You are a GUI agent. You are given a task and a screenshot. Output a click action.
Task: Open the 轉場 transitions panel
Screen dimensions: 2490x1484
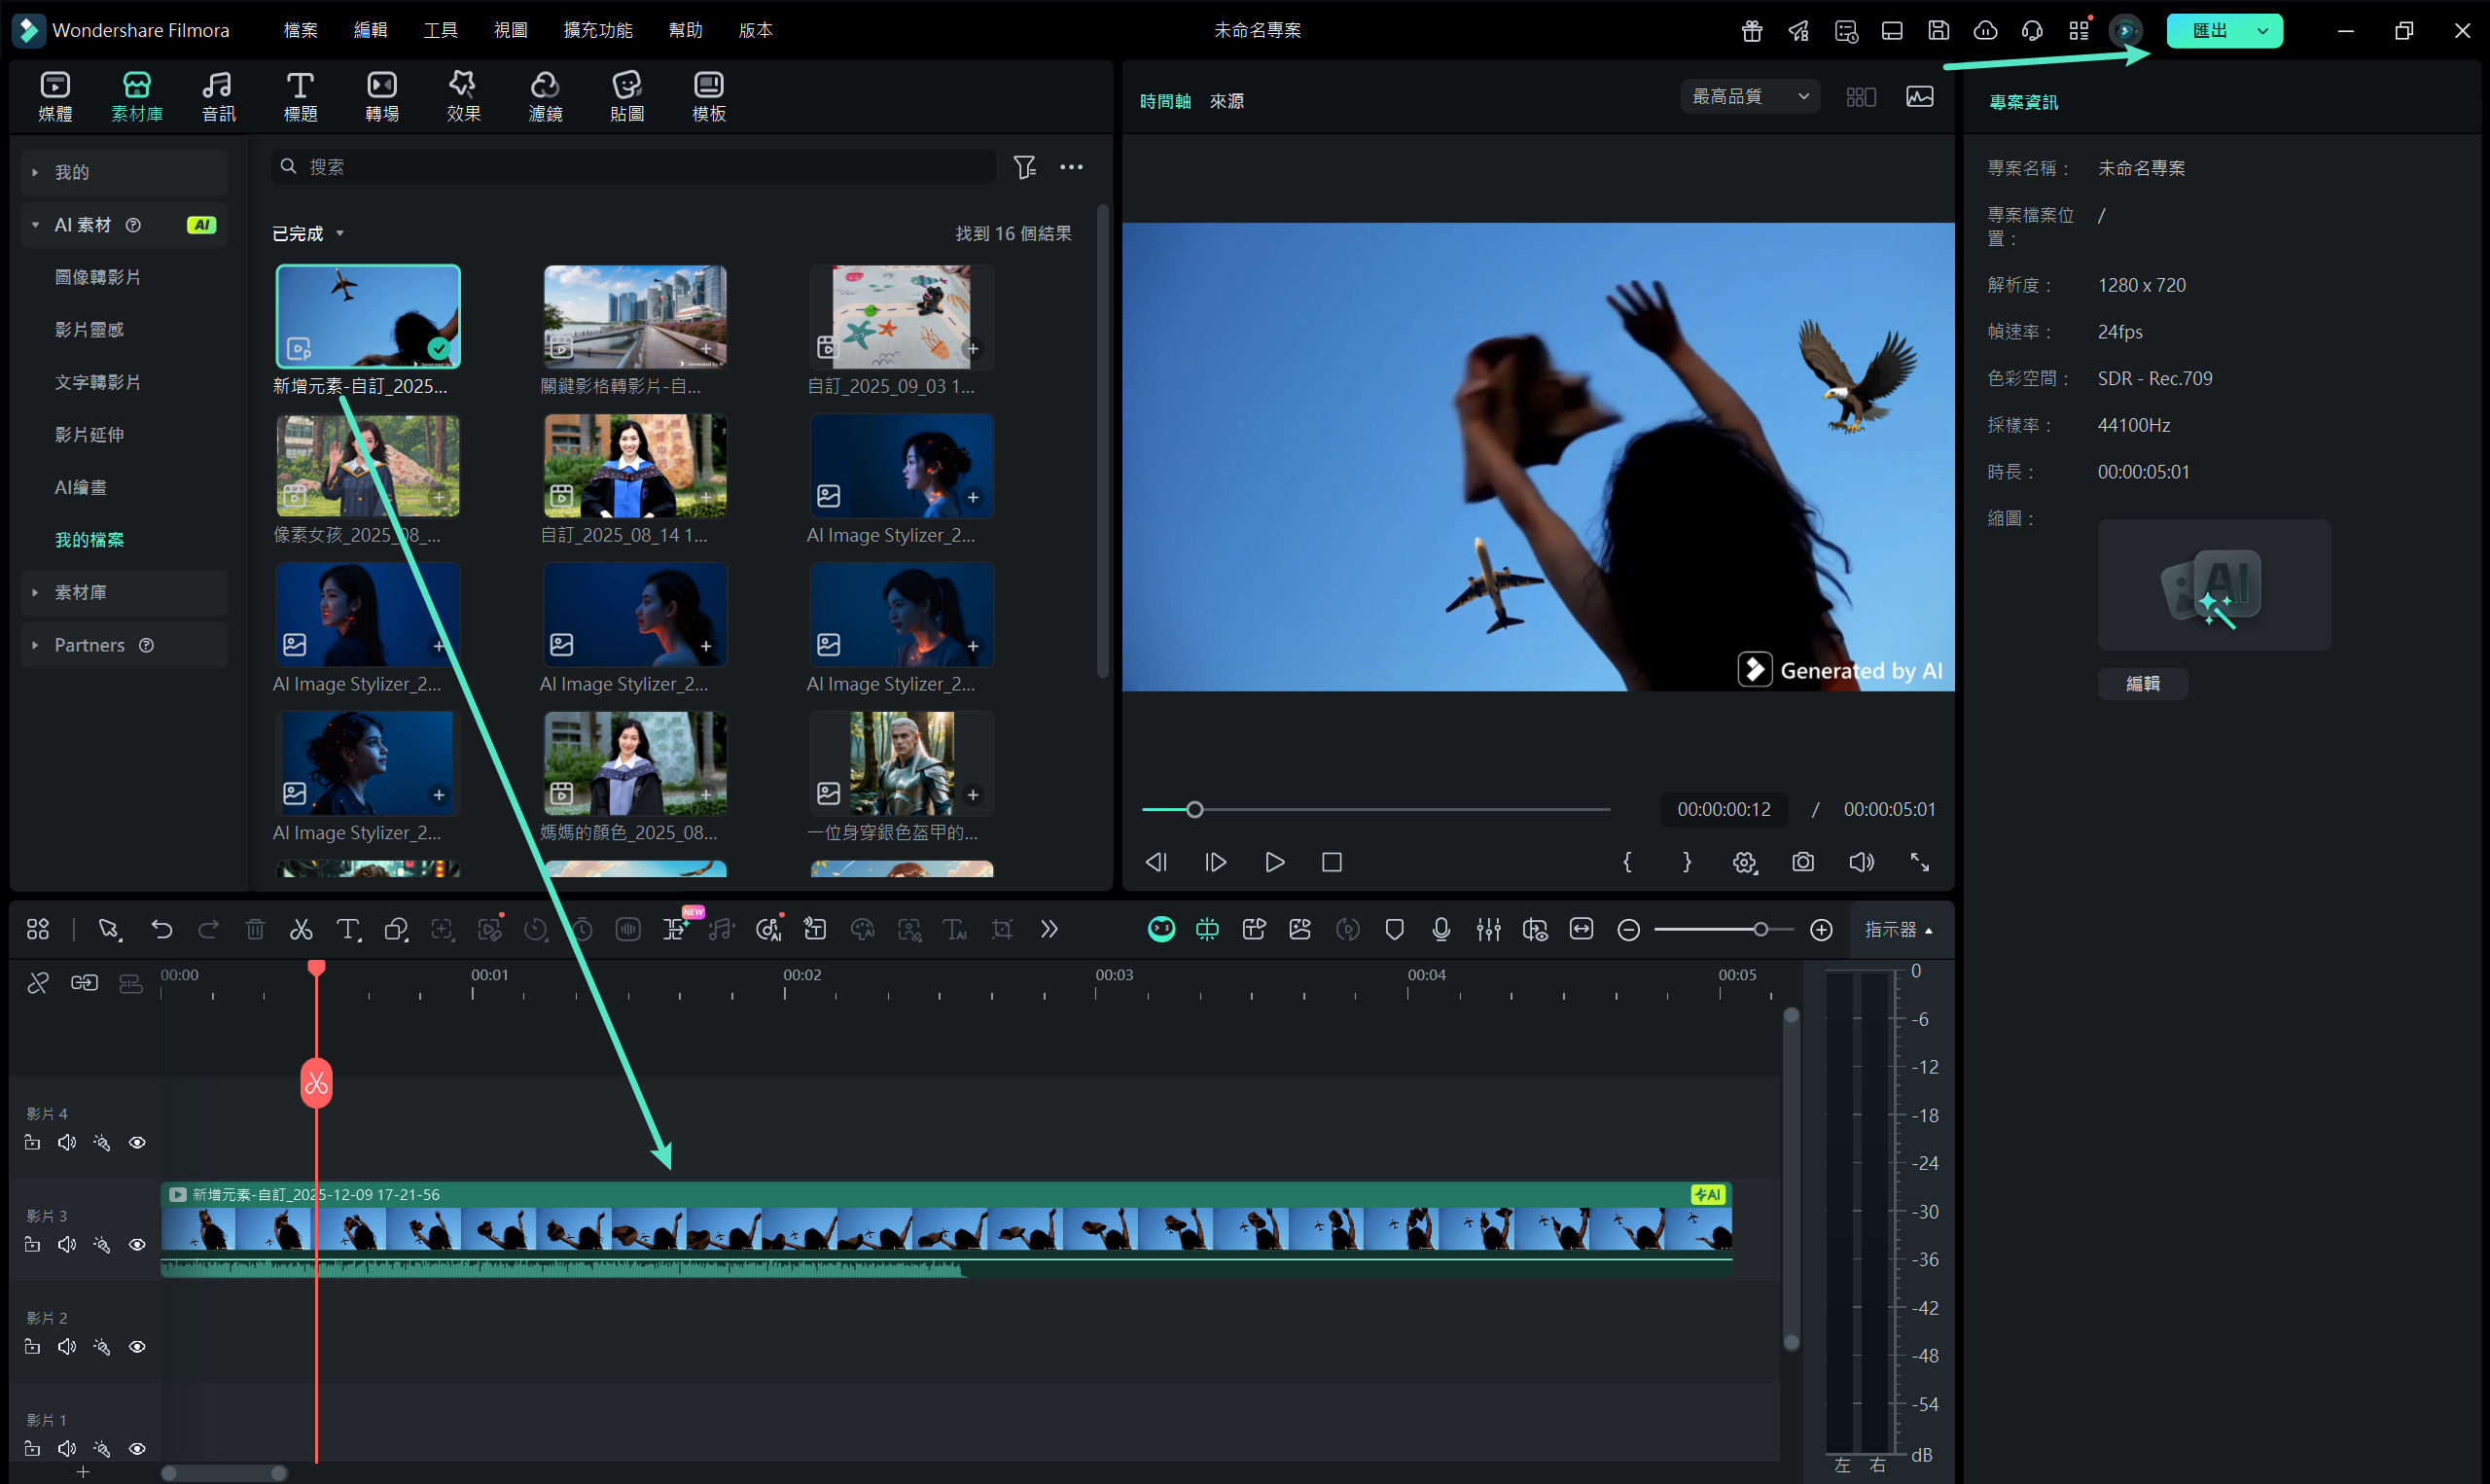click(382, 97)
